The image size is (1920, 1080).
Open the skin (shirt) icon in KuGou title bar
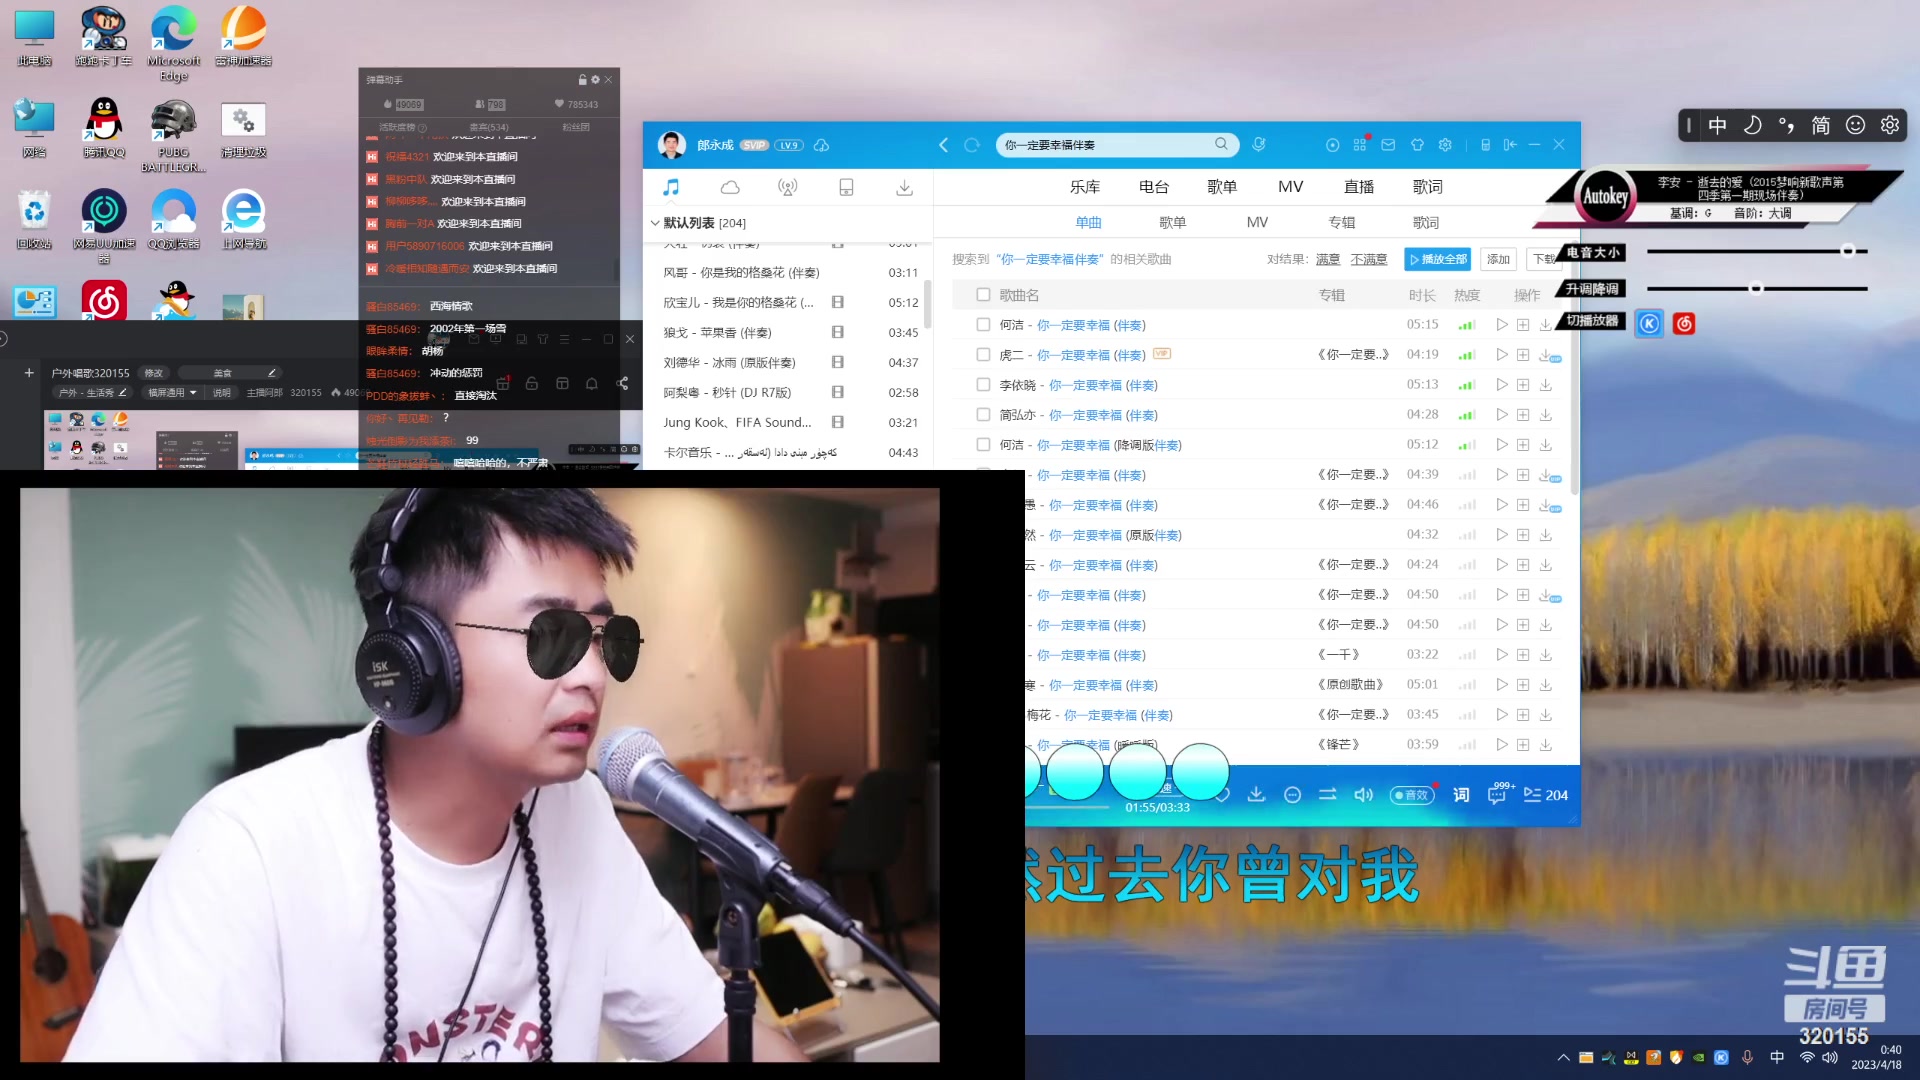pos(1417,145)
